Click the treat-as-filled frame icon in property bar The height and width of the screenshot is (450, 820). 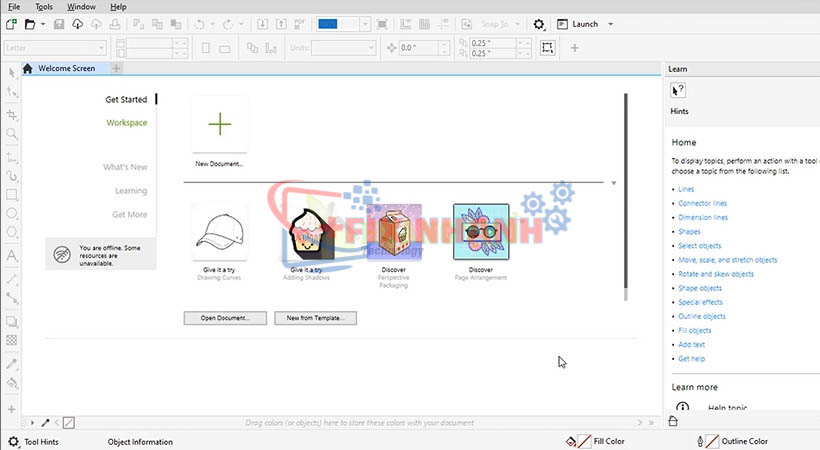[x=548, y=48]
